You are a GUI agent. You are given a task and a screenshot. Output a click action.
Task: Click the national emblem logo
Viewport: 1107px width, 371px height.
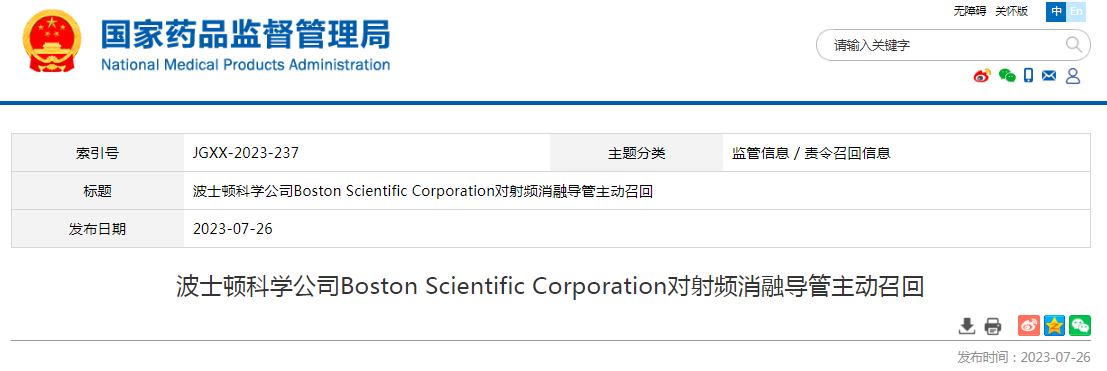[52, 41]
